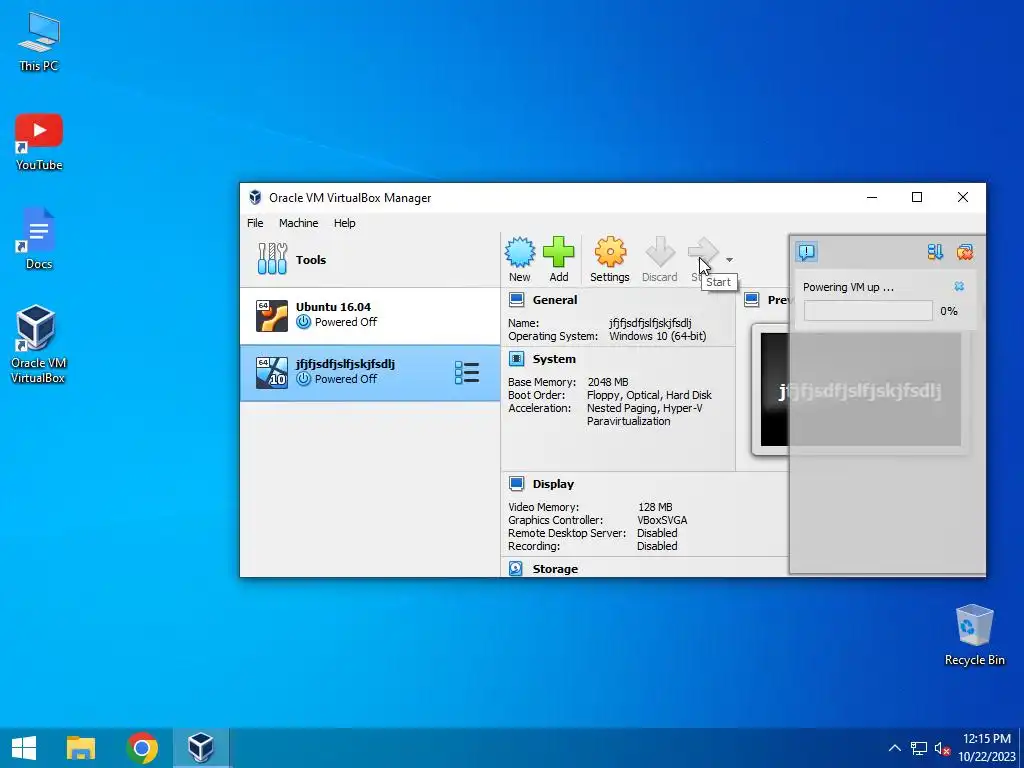The height and width of the screenshot is (768, 1024).
Task: Click the Graphics Controller VBoxSVGA value
Action: click(x=662, y=520)
